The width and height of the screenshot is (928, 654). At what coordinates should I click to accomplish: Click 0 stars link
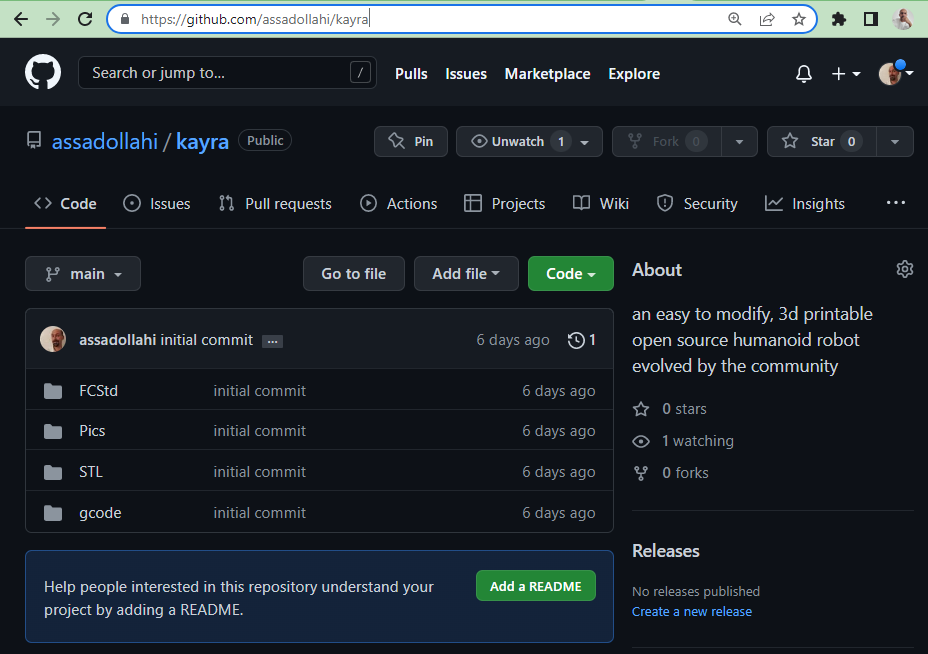[684, 409]
